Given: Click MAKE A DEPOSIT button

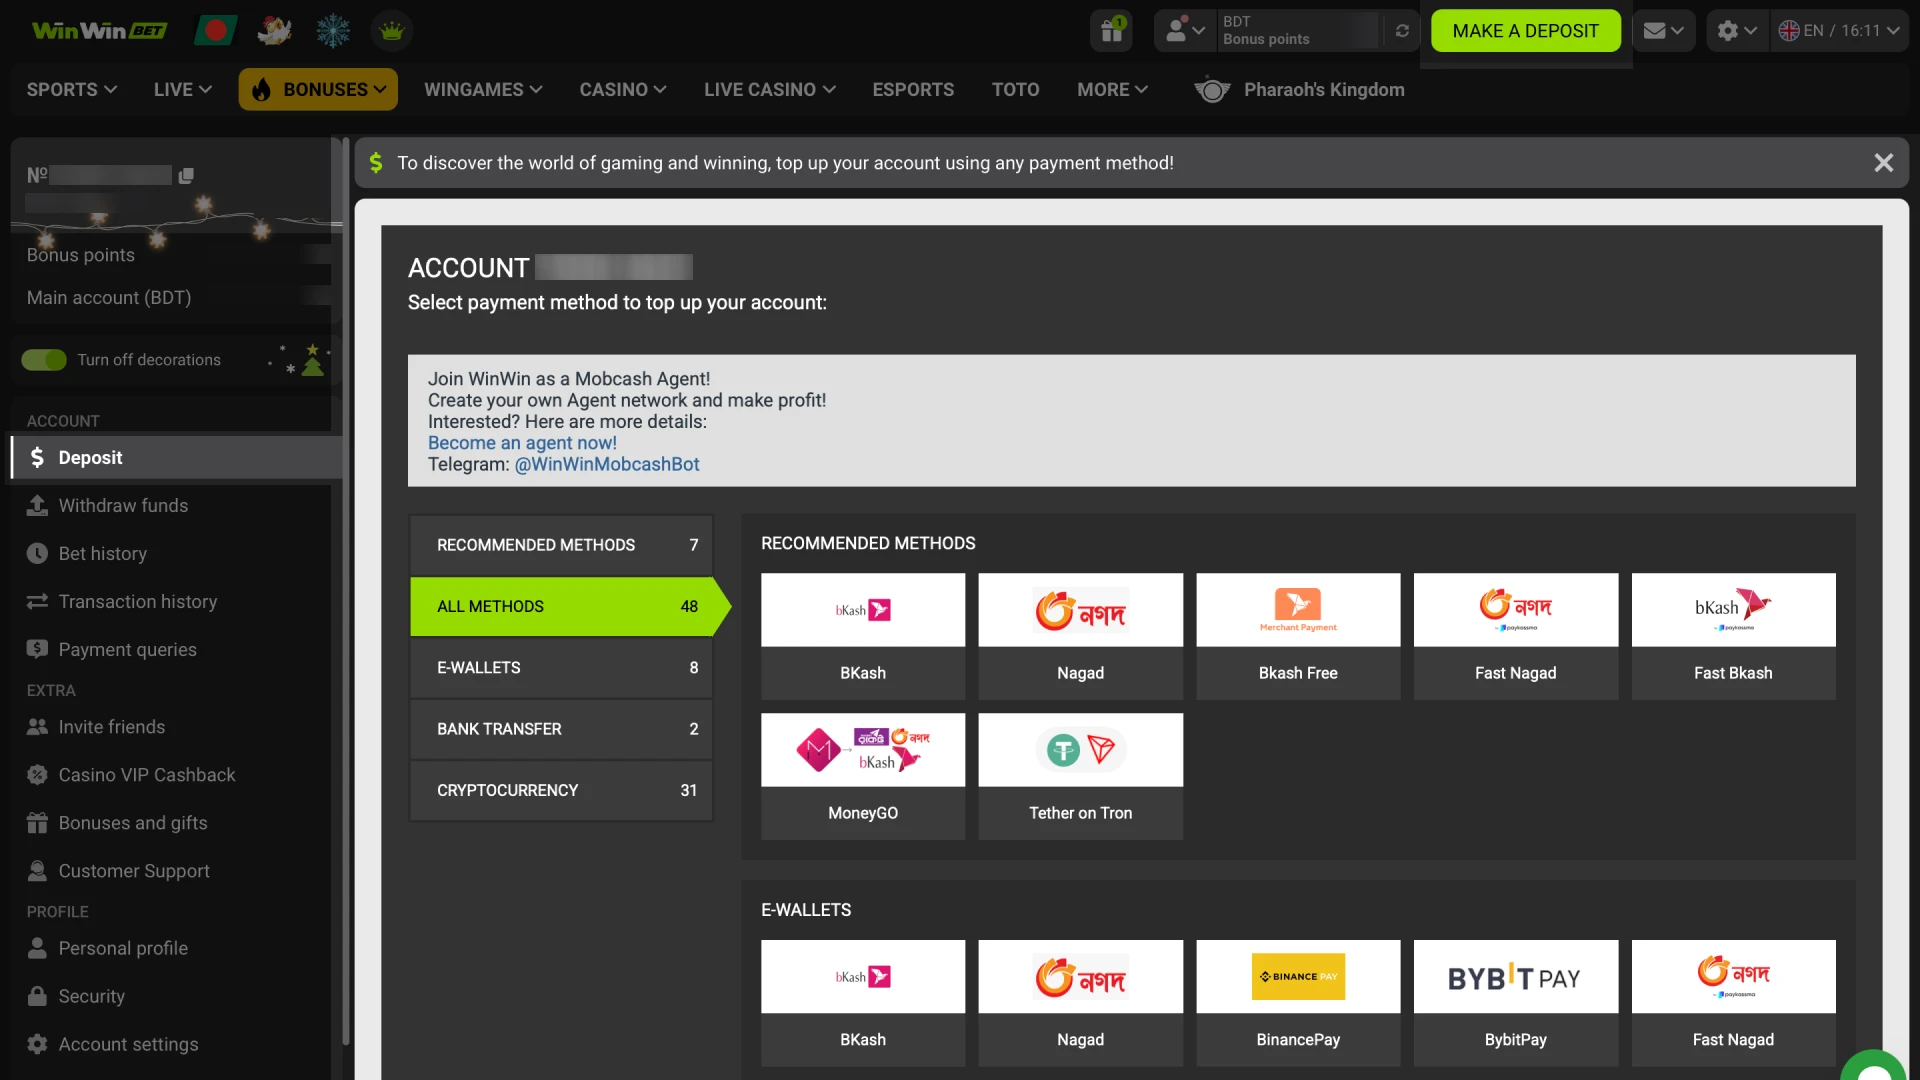Looking at the screenshot, I should tap(1525, 30).
